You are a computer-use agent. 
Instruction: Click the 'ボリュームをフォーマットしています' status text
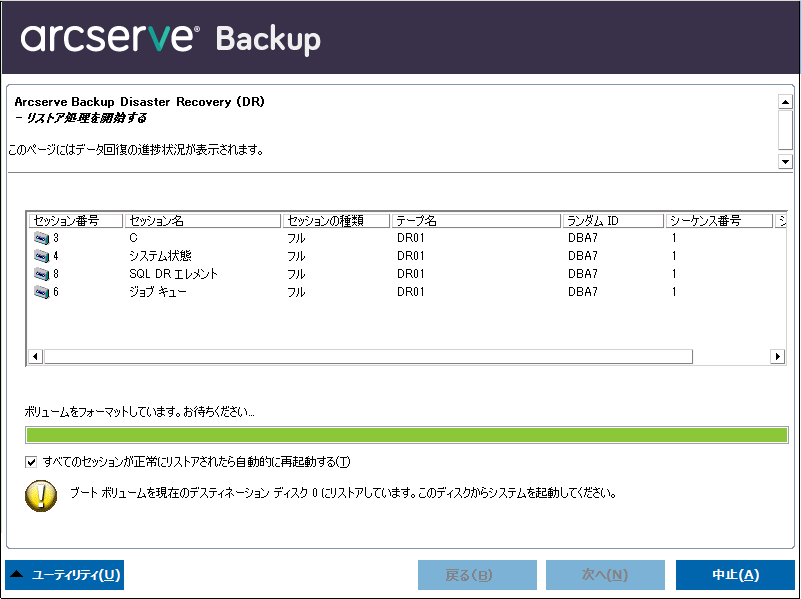[139, 412]
